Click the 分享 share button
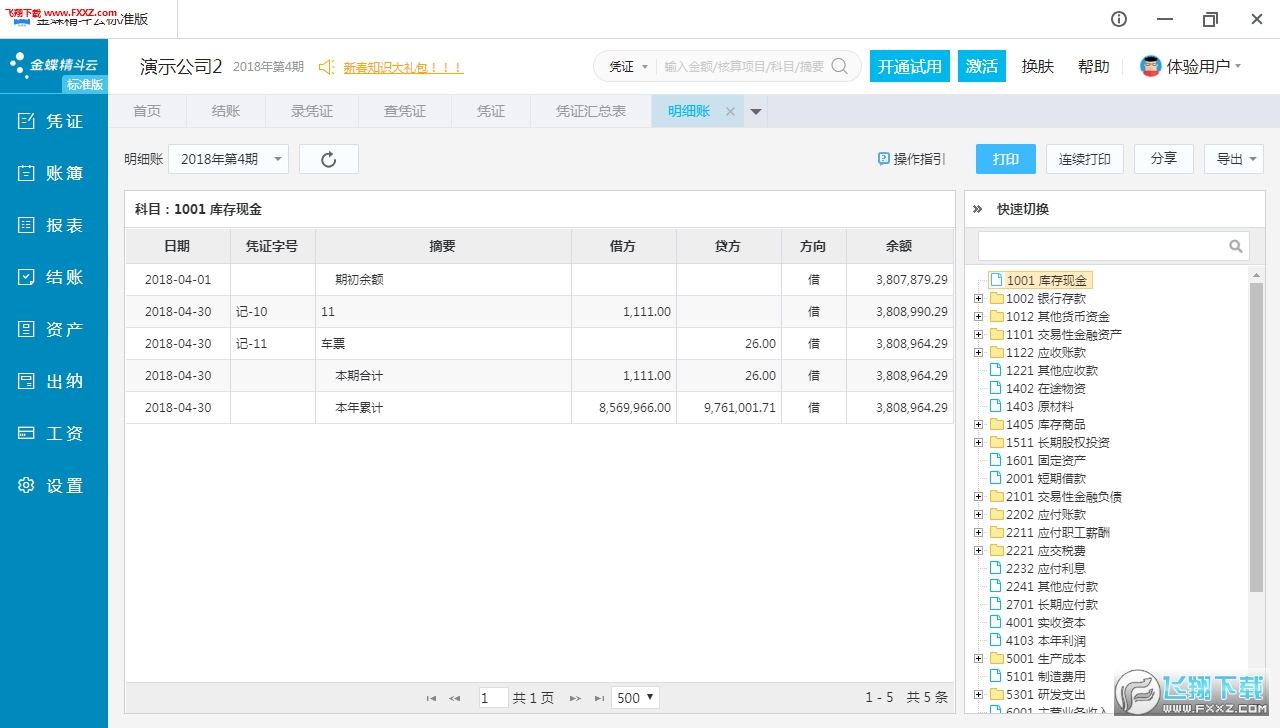This screenshot has height=728, width=1280. pyautogui.click(x=1164, y=159)
